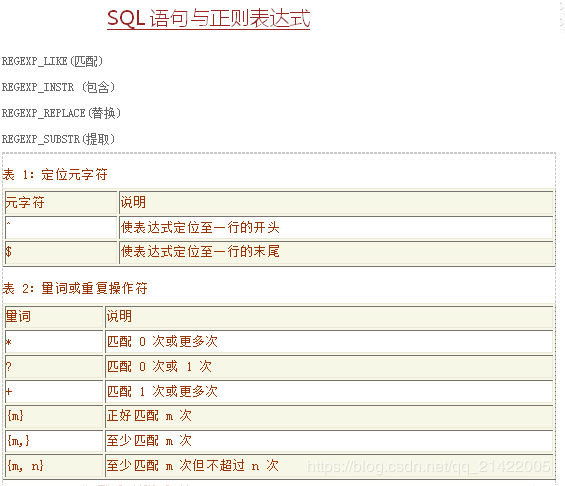The height and width of the screenshot is (486, 565).
Task: Select the {m} quantifier cell
Action: coord(54,416)
